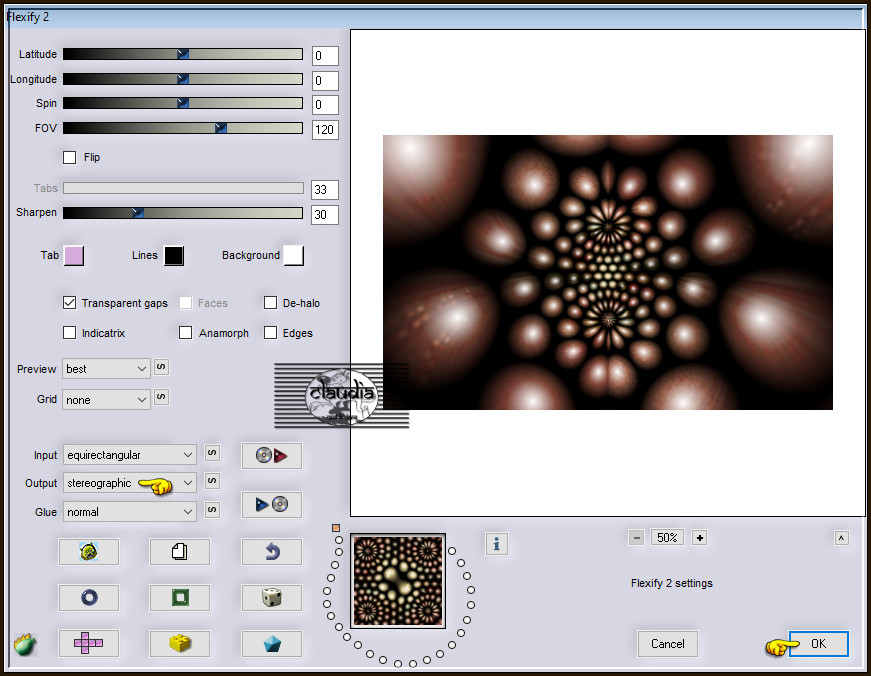This screenshot has height=676, width=871.
Task: Click the 50% zoom level button
Action: [x=667, y=538]
